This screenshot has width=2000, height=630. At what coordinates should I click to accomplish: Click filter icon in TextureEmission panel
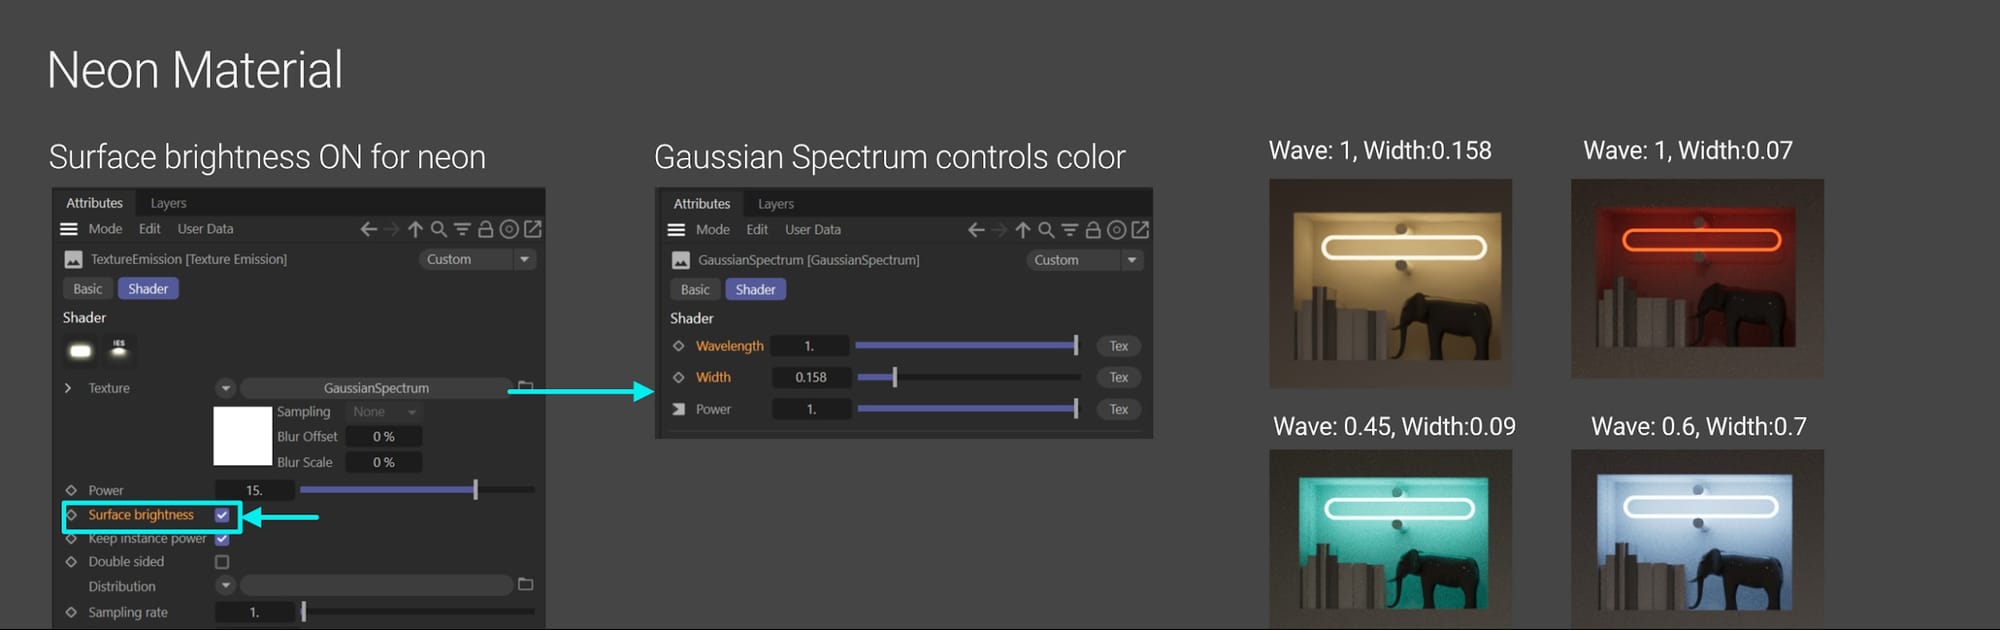tap(462, 229)
